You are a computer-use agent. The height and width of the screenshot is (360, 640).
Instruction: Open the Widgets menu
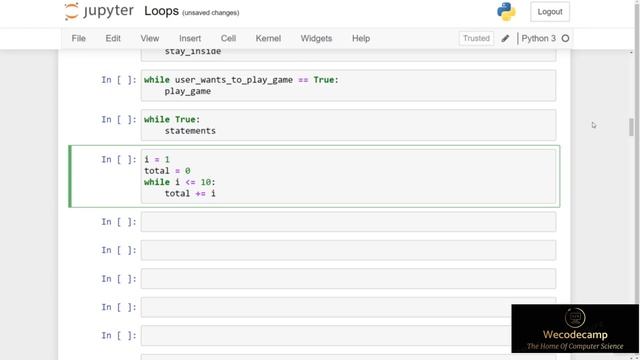[316, 38]
